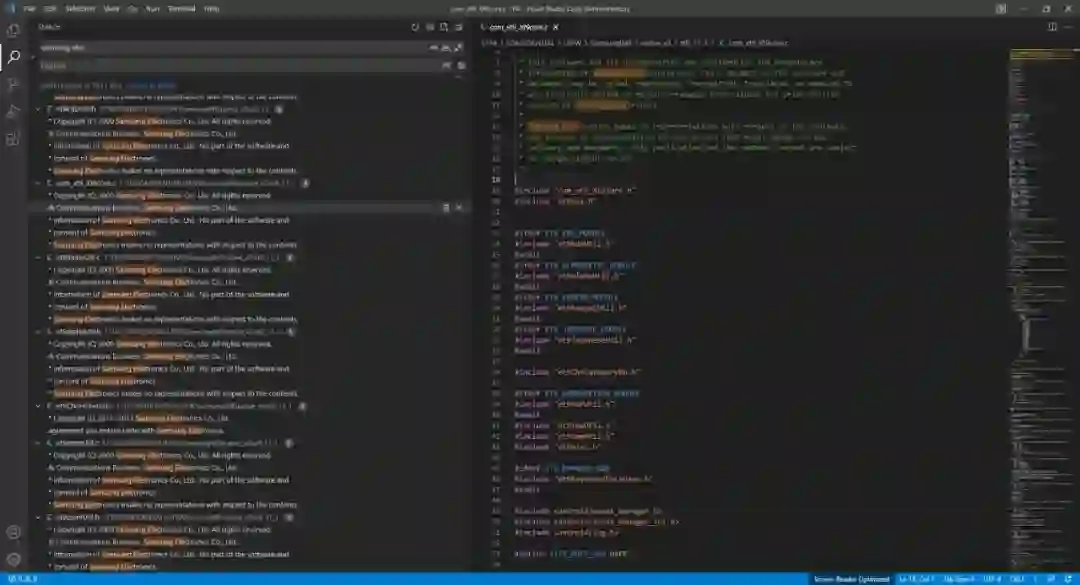Collapse the first file result group

click(x=39, y=109)
